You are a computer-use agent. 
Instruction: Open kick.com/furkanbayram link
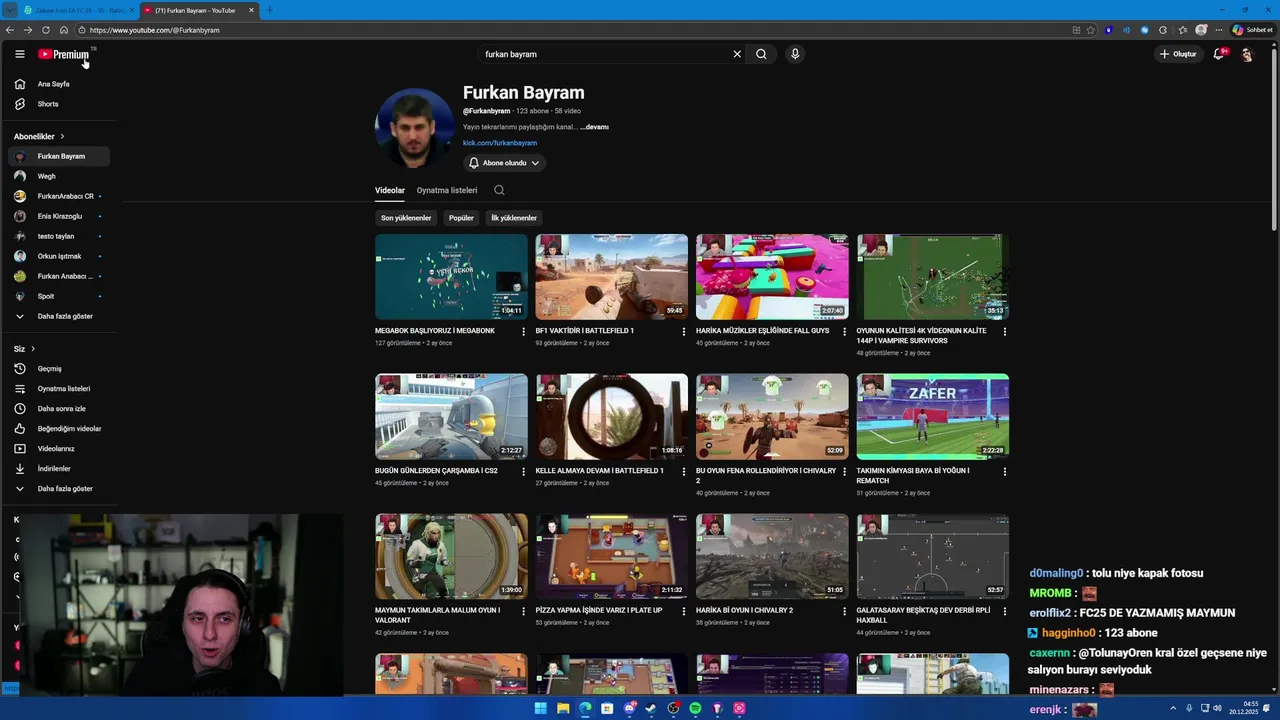500,143
